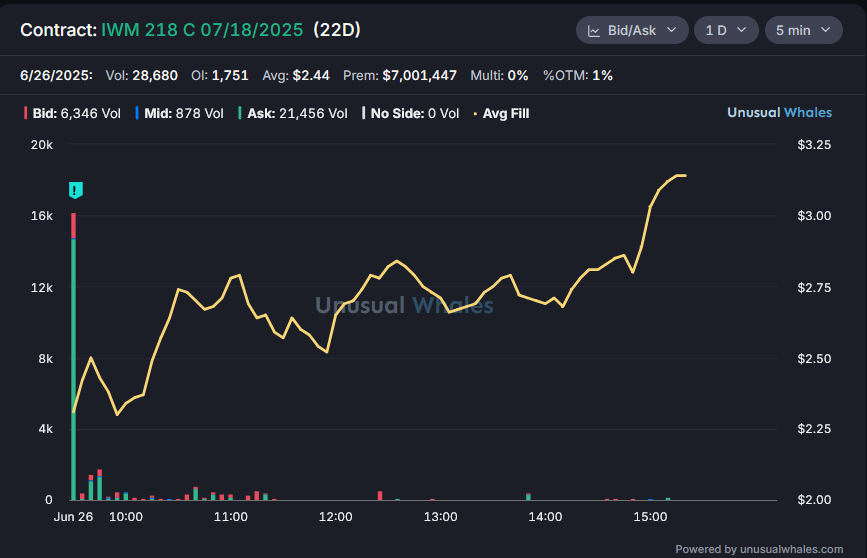Click the Multi: 0% value
The height and width of the screenshot is (558, 867).
(499, 75)
